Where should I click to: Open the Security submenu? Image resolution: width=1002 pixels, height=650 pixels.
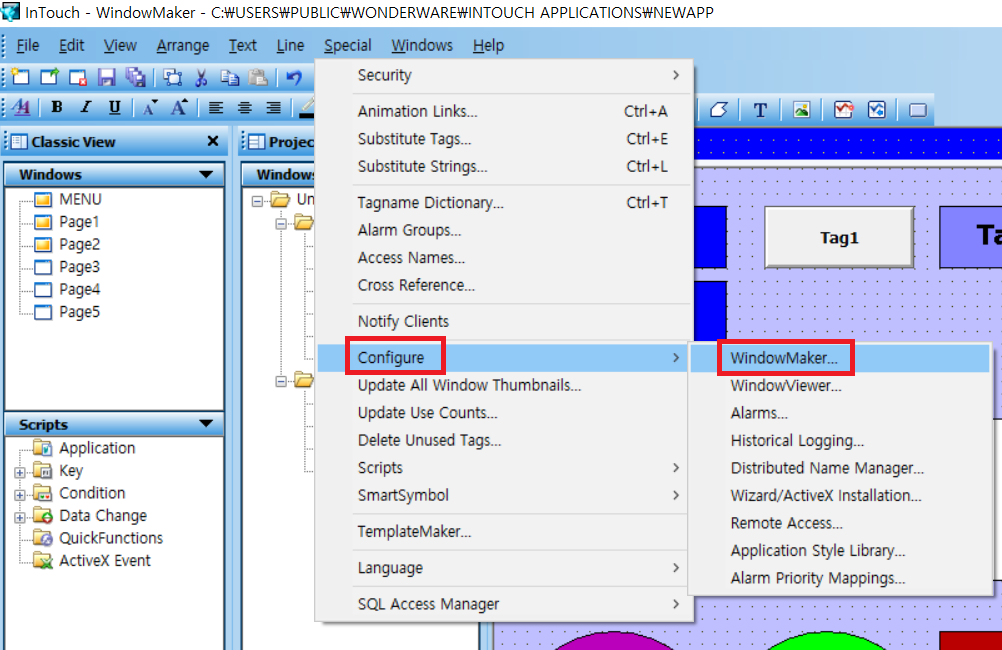(x=505, y=75)
